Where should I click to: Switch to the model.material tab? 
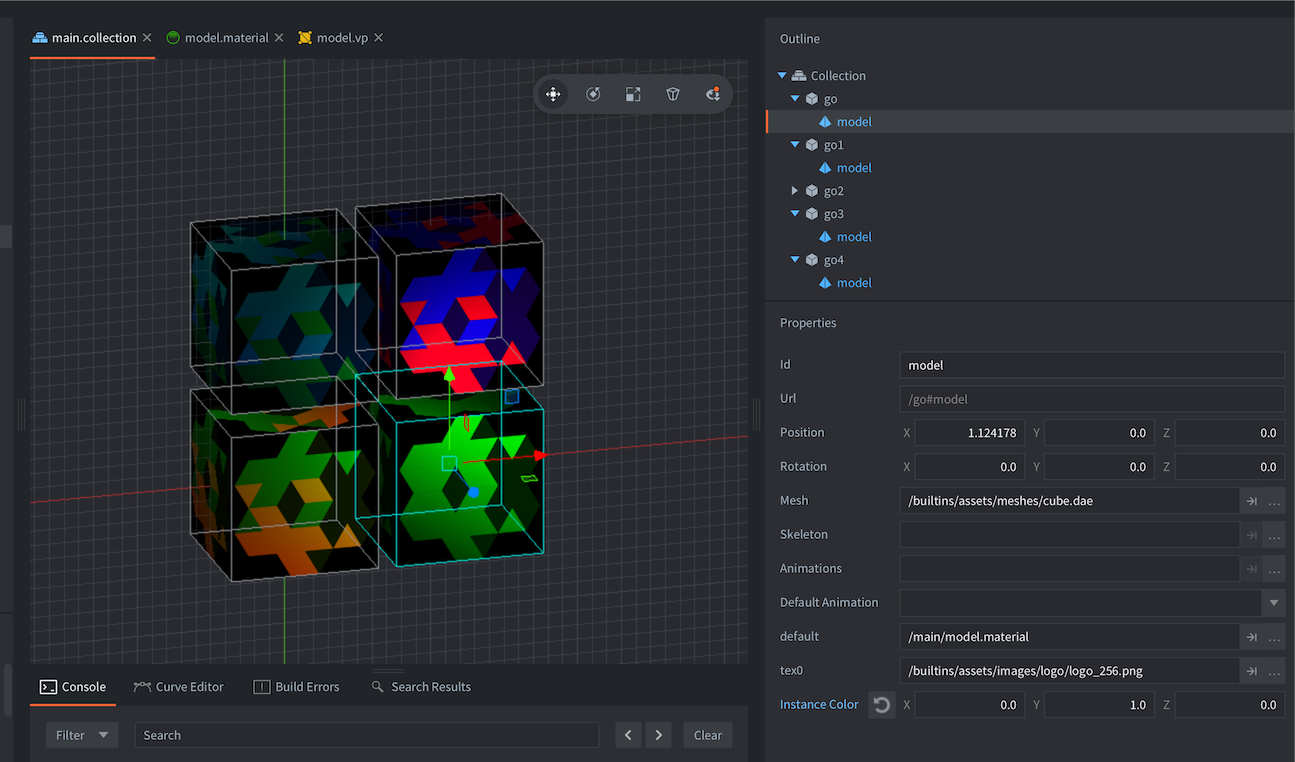[225, 37]
